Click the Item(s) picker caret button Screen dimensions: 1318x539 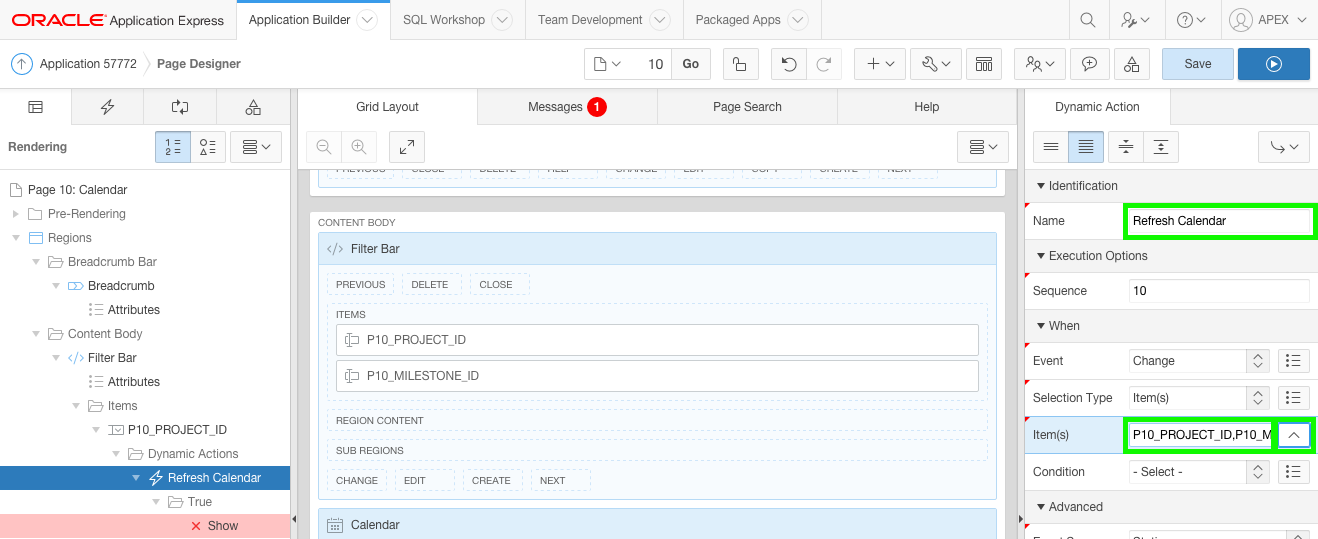pyautogui.click(x=1295, y=435)
